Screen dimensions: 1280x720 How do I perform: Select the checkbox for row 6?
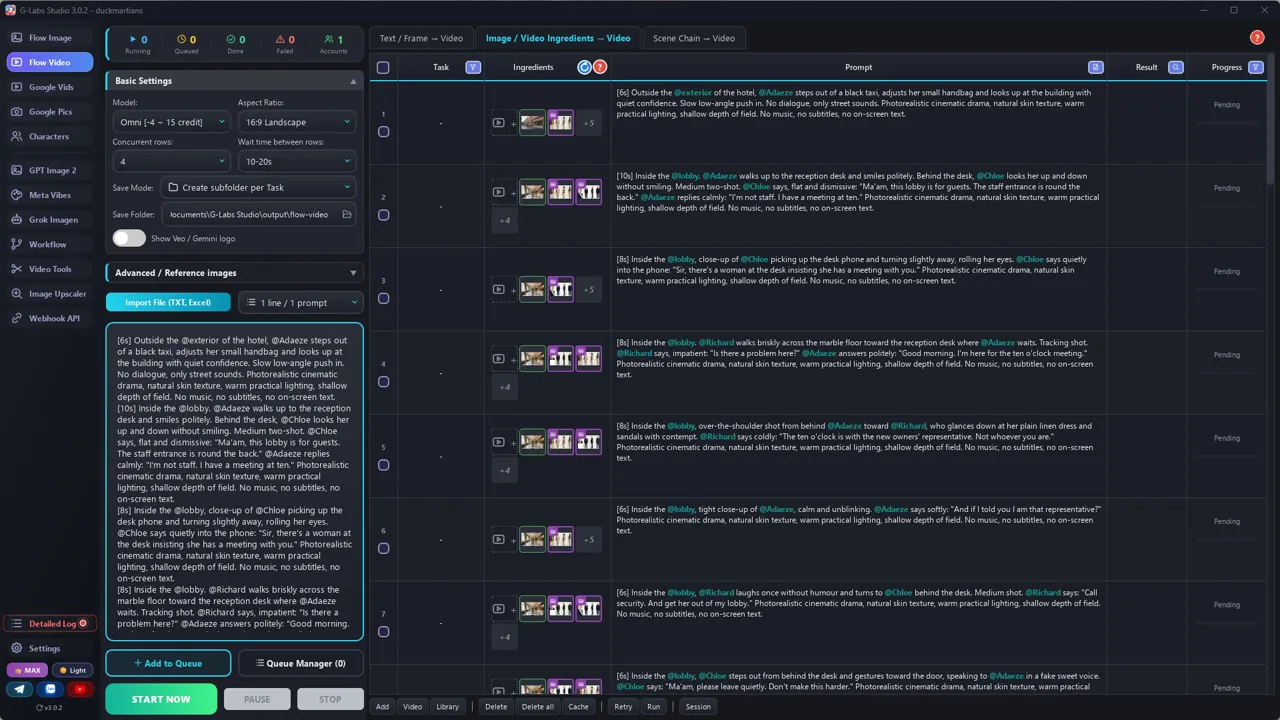click(383, 548)
